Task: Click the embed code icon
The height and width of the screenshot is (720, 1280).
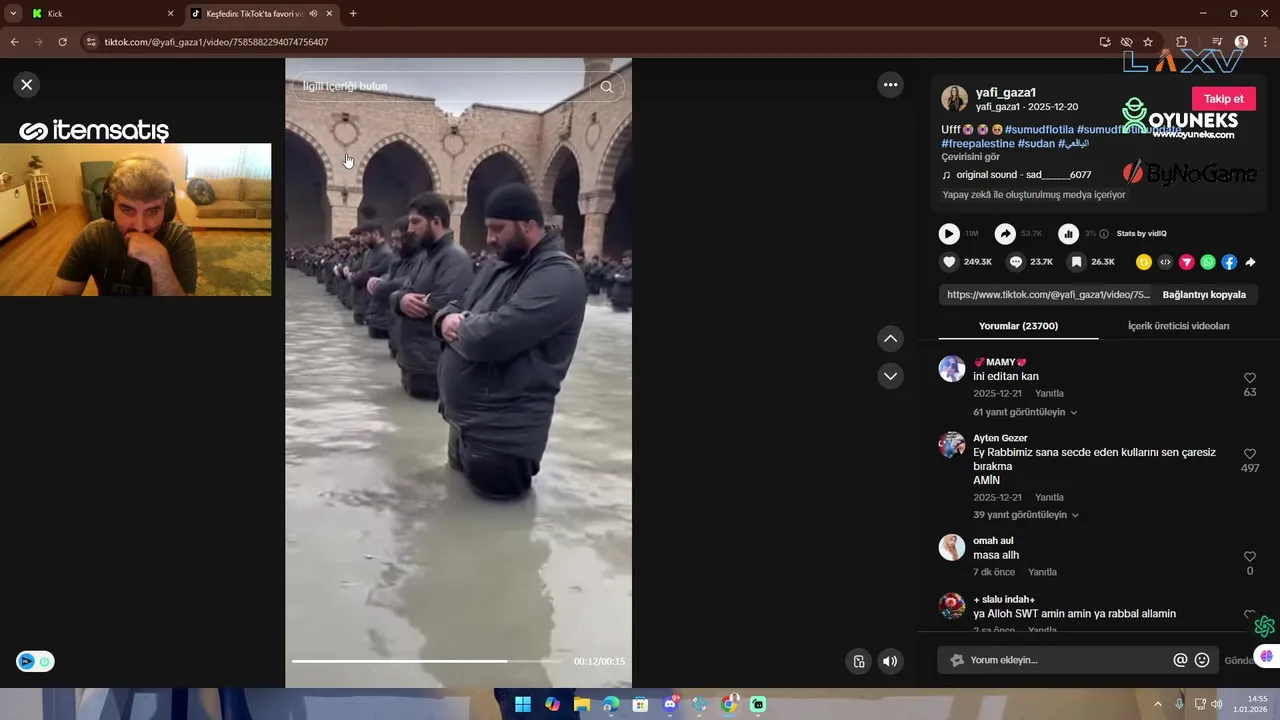Action: pyautogui.click(x=1165, y=262)
